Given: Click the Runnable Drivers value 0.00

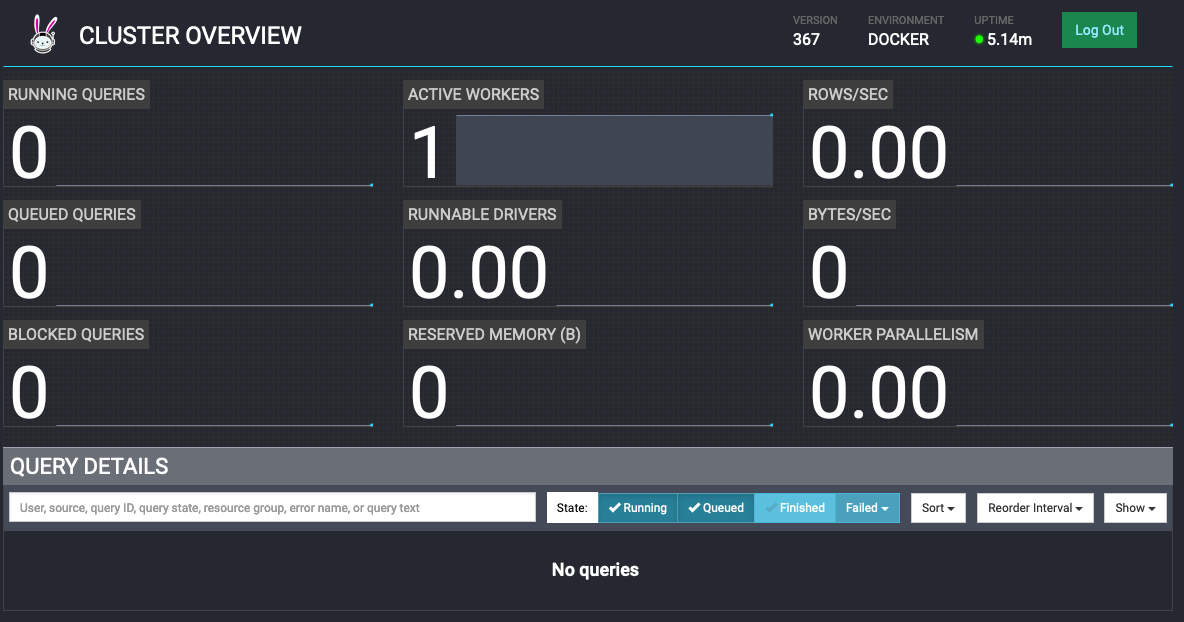Looking at the screenshot, I should click(x=479, y=273).
